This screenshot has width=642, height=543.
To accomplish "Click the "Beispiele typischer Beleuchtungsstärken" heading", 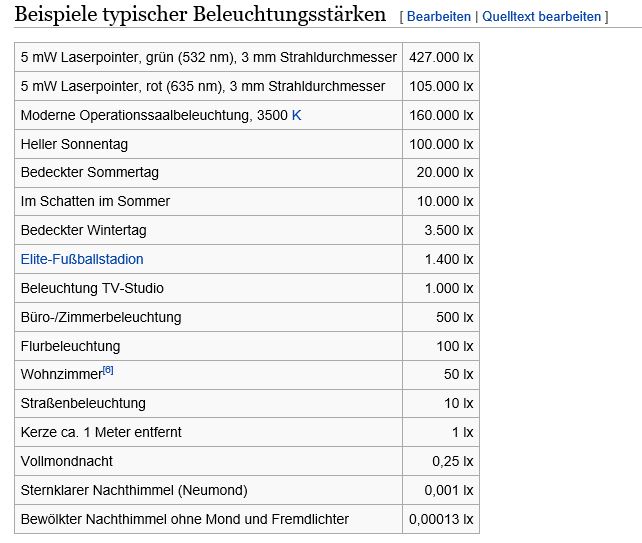I will (200, 15).
